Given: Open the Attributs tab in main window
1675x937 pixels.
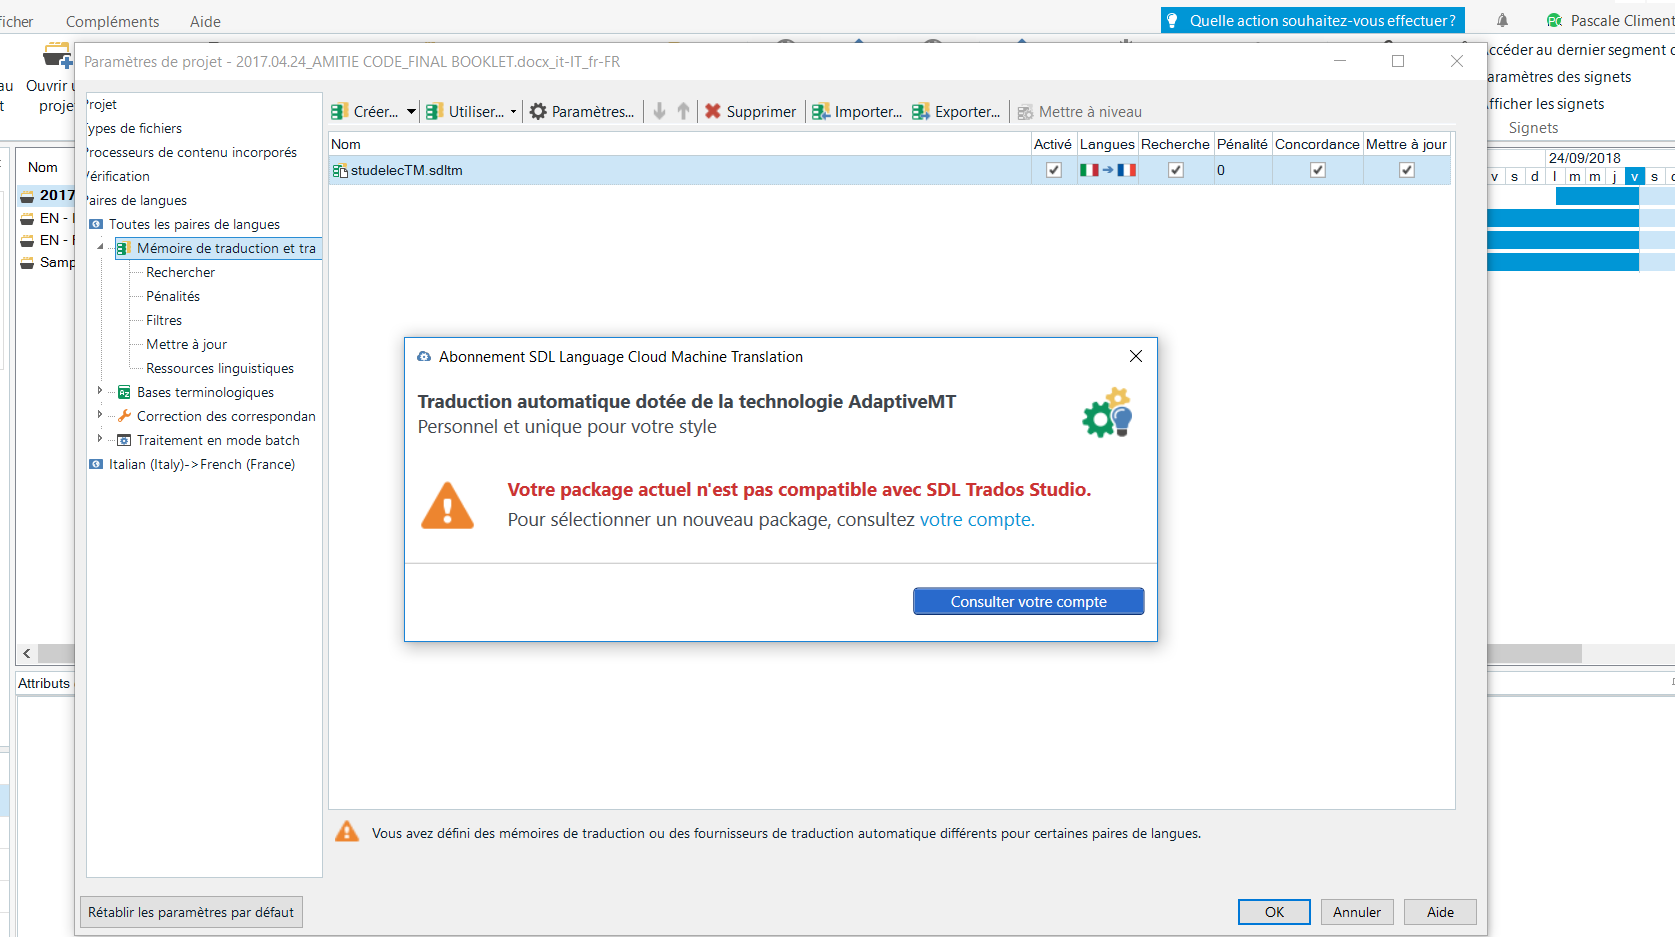Looking at the screenshot, I should [44, 683].
